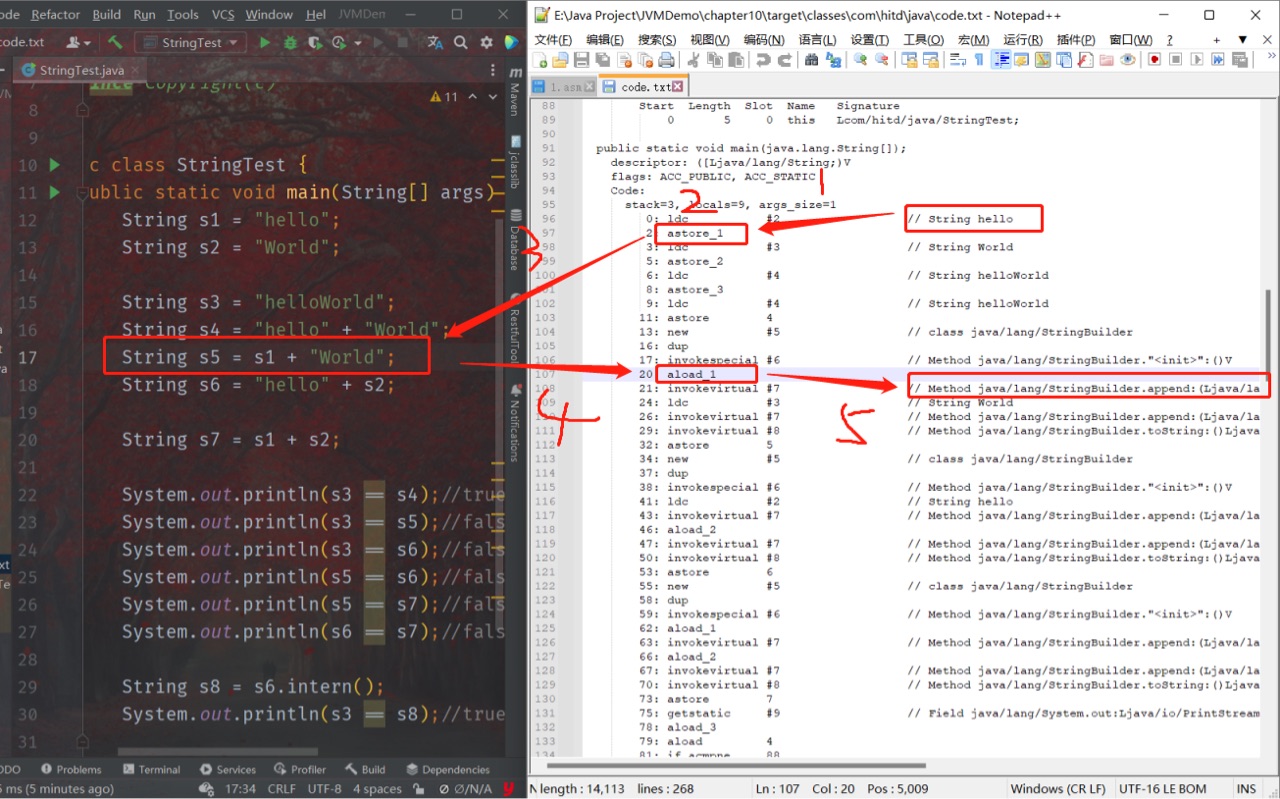Open Folder as Workspace icon in Notepad++
1280x799 pixels.
(1106, 60)
